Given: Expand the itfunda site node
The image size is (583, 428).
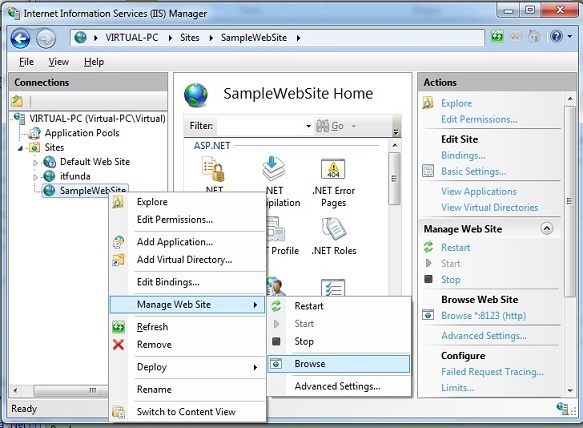Looking at the screenshot, I should [x=36, y=177].
